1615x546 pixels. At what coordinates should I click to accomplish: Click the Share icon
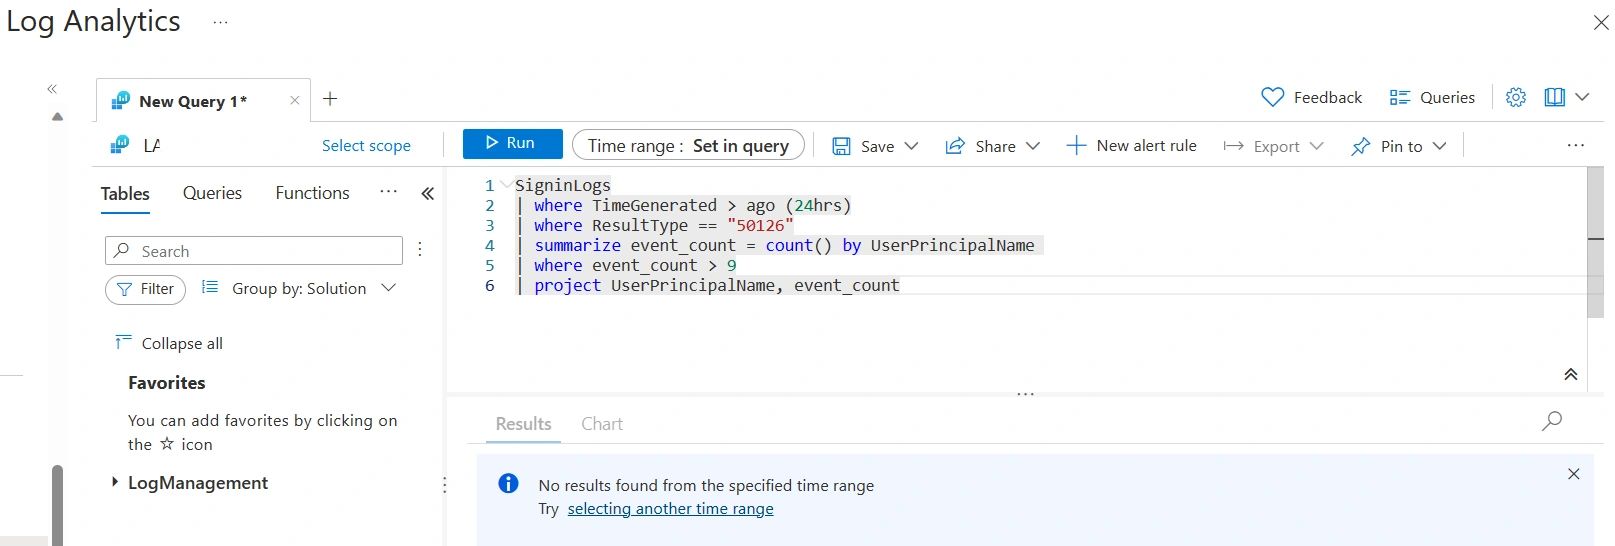click(x=955, y=146)
